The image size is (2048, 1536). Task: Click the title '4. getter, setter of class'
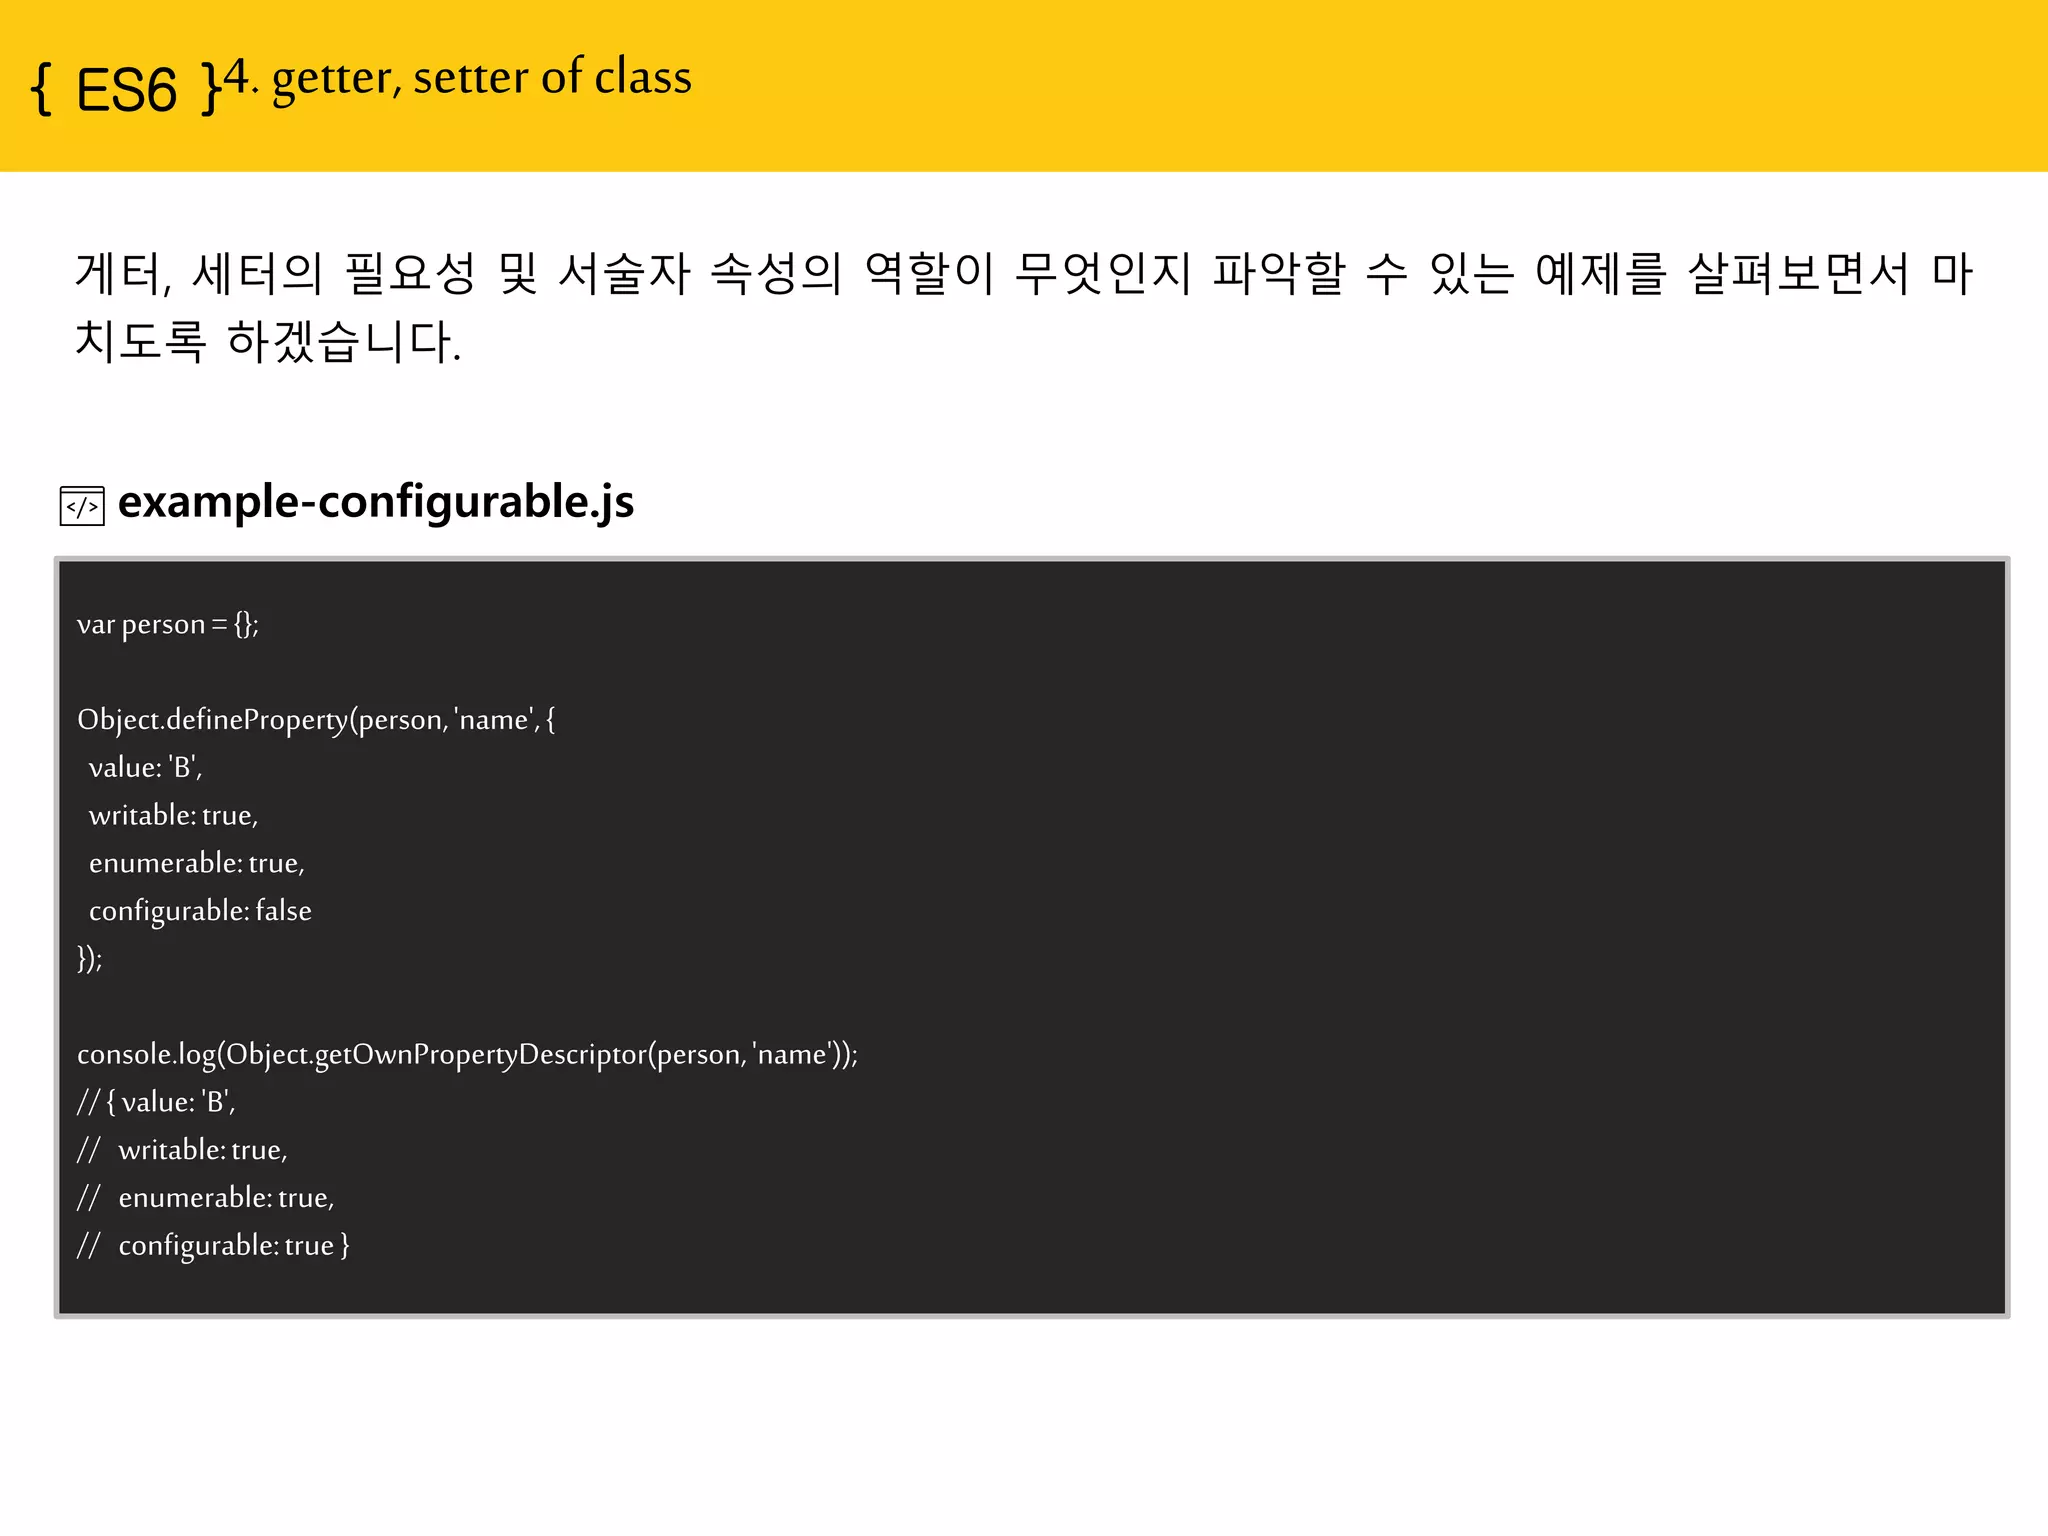pyautogui.click(x=457, y=77)
